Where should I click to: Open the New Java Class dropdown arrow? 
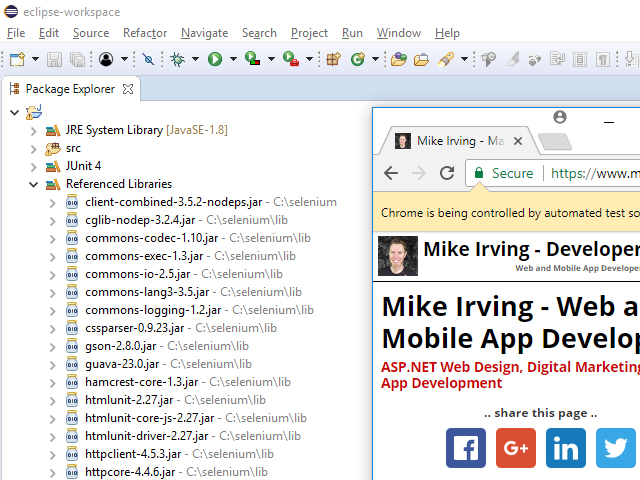376,59
